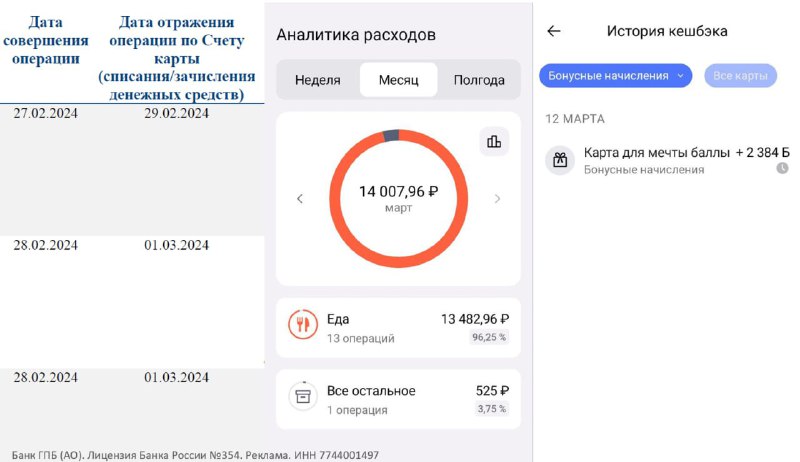Screen dimensions: 800x462
Task: Switch to the Полгода period
Action: coord(479,80)
